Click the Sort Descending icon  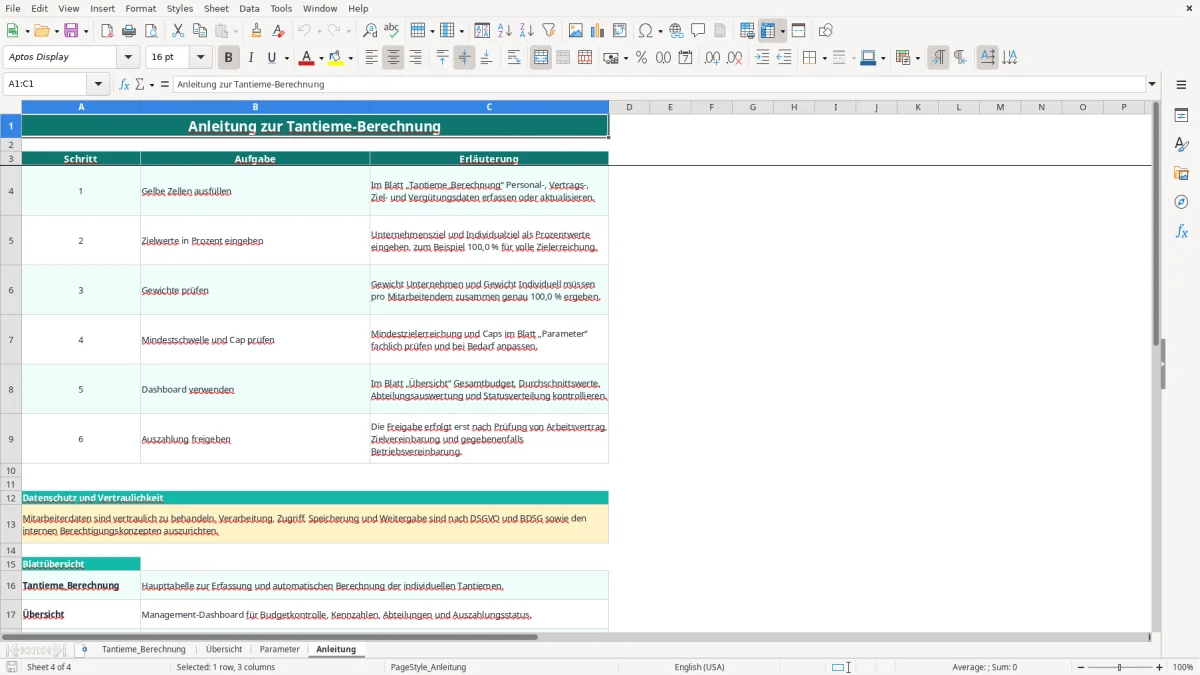(x=527, y=31)
